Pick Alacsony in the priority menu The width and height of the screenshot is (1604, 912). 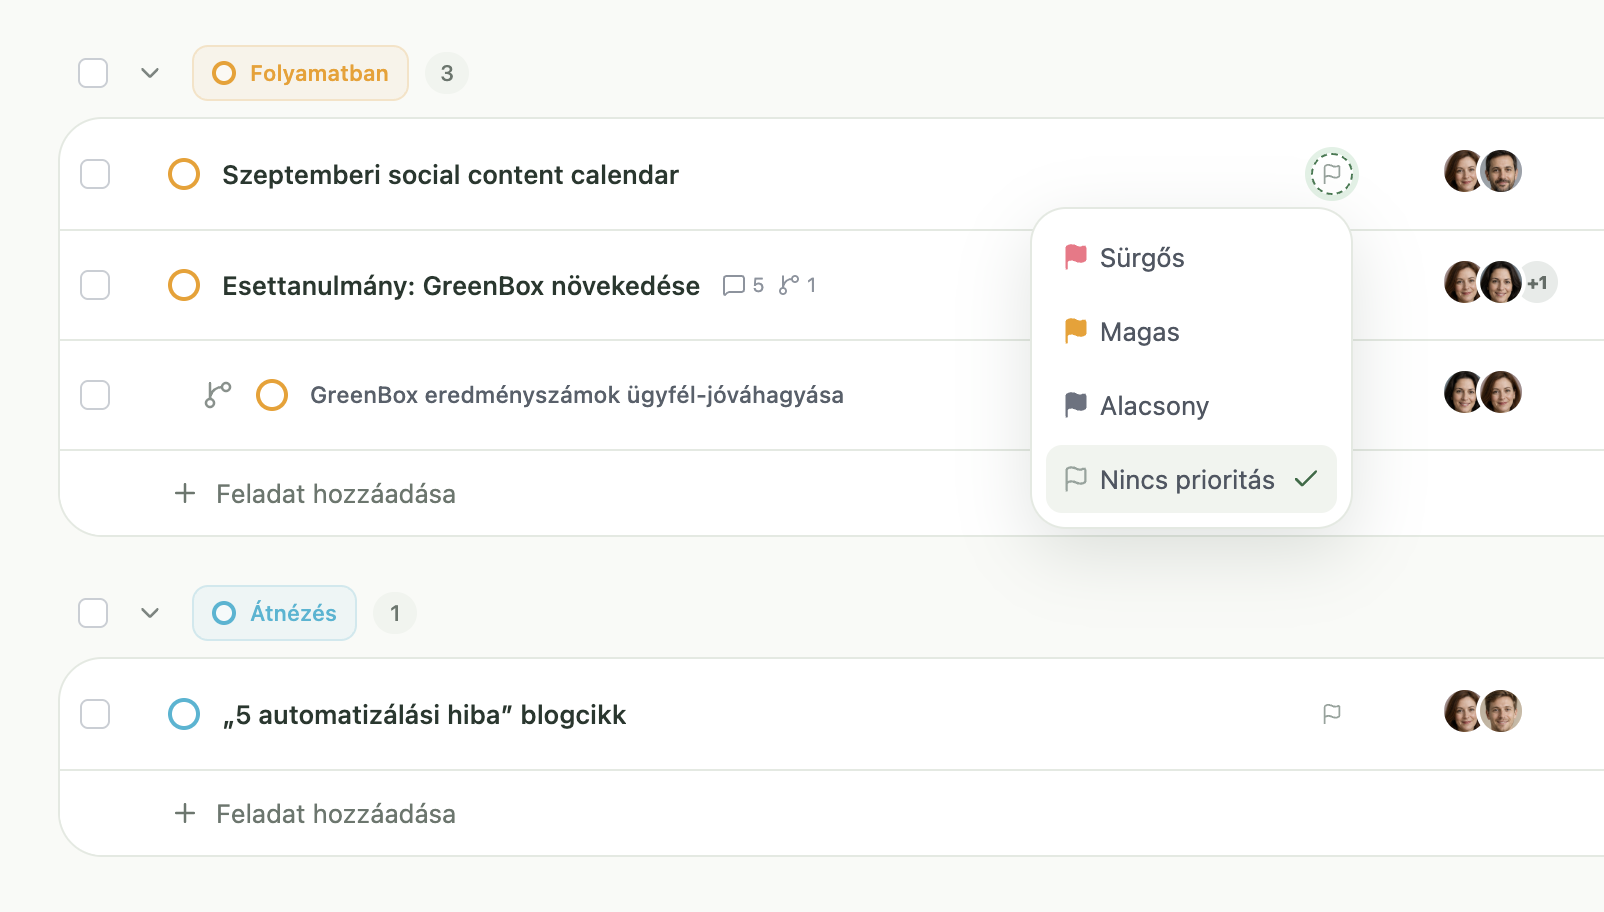[1191, 406]
